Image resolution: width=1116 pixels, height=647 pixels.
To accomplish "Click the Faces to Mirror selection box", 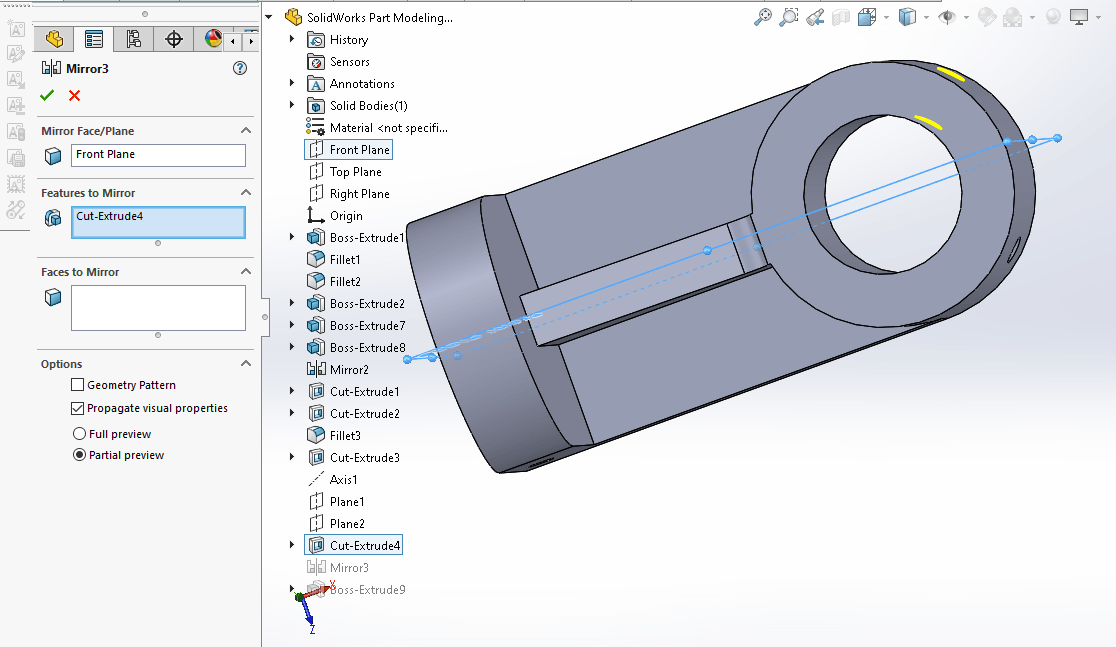I will pyautogui.click(x=158, y=307).
